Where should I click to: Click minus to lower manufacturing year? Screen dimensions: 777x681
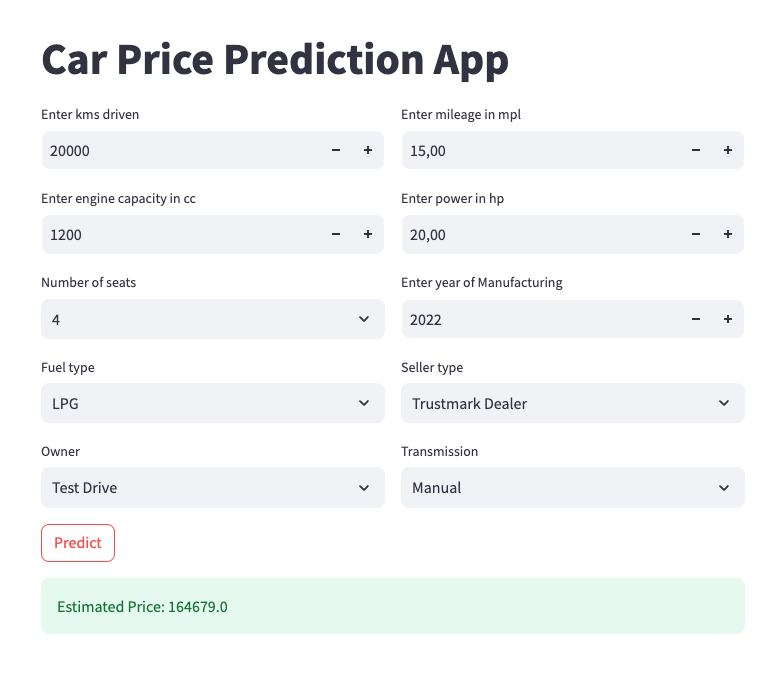(x=696, y=319)
